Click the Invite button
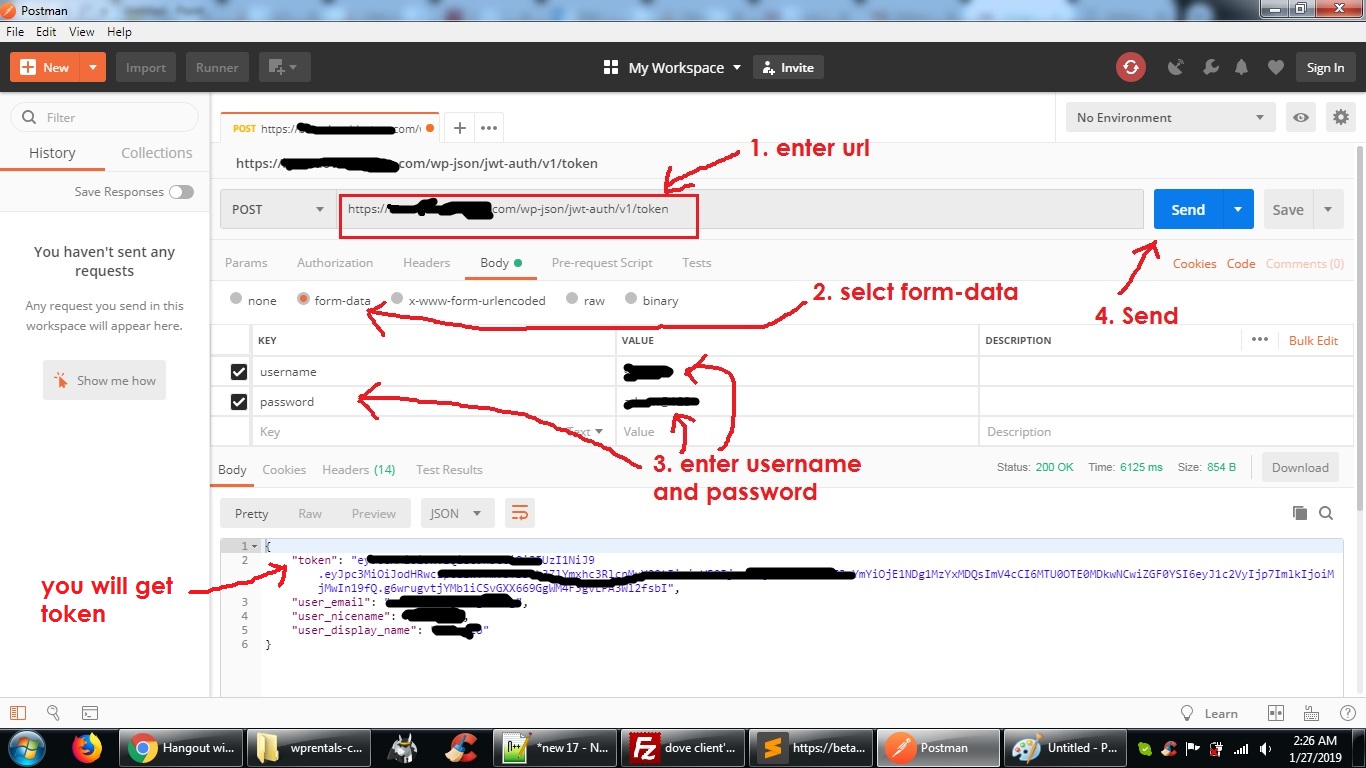1366x768 pixels. tap(788, 67)
